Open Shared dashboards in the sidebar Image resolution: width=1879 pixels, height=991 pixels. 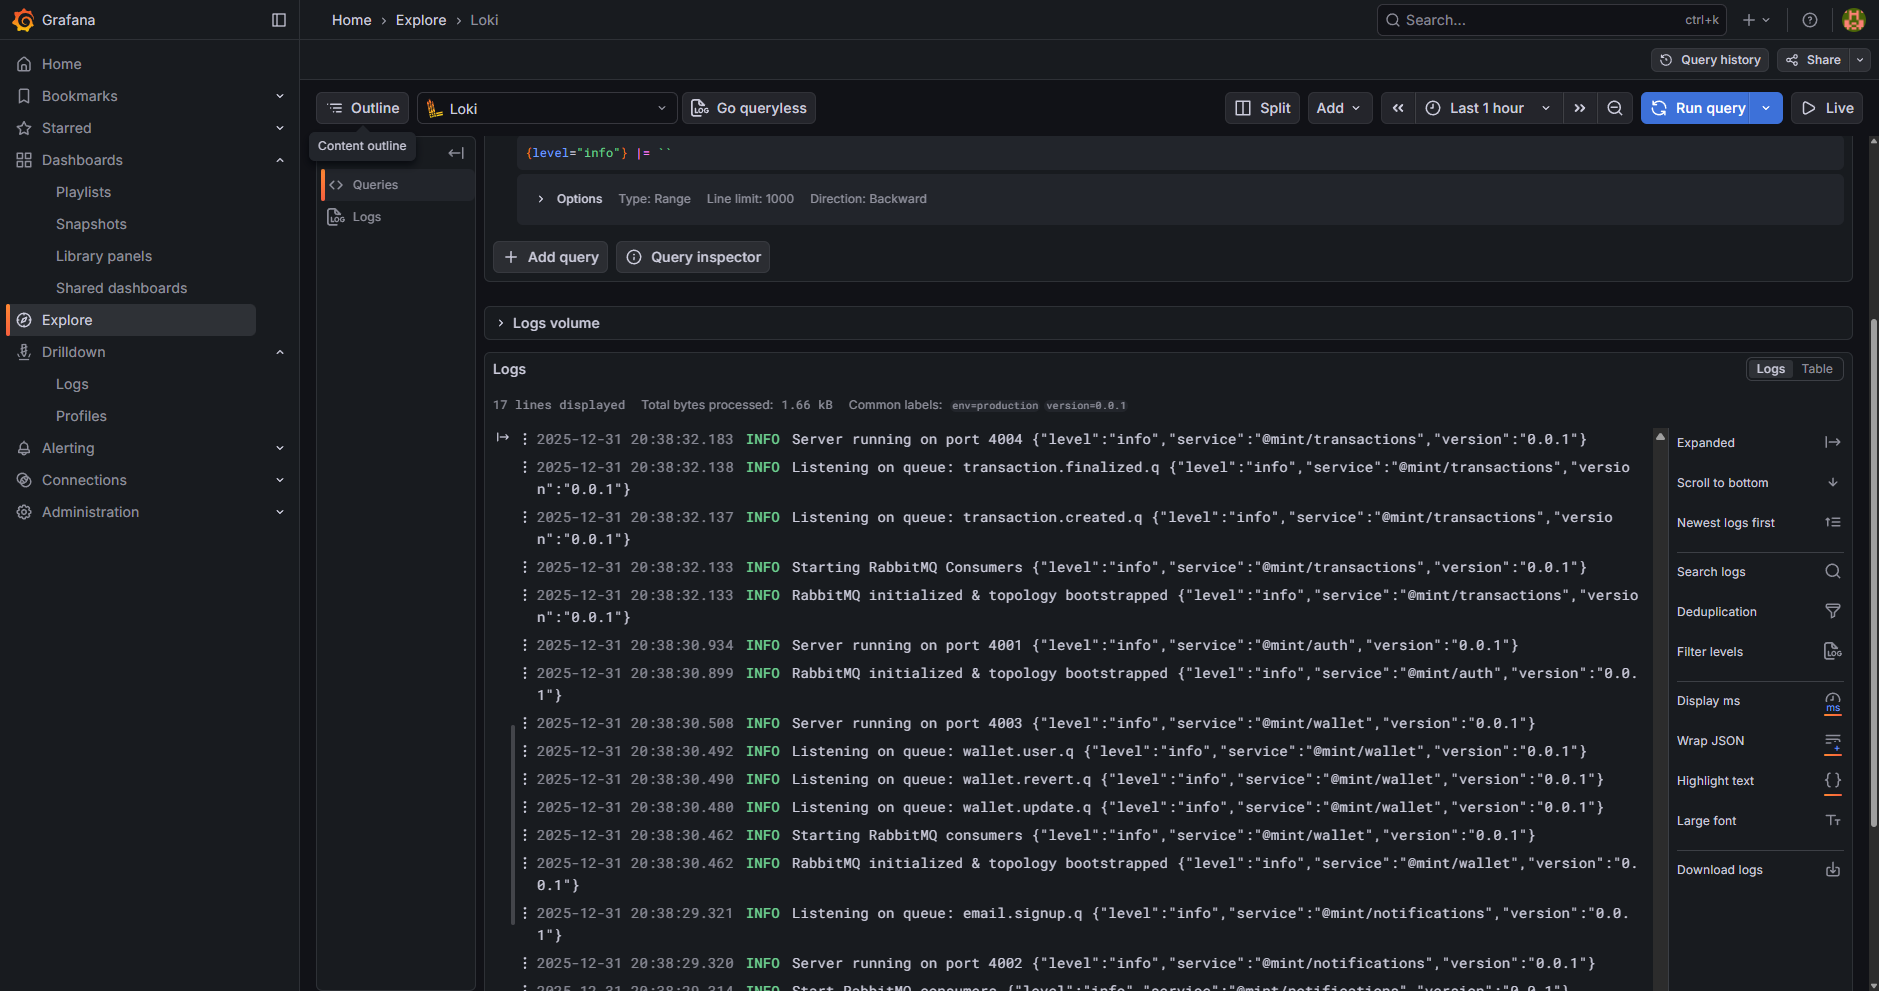pyautogui.click(x=121, y=288)
